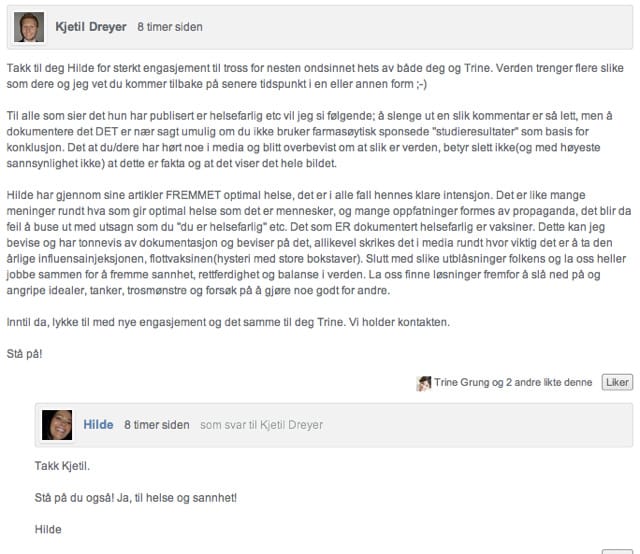Click the line beginning "Inntil da, lykke til"
This screenshot has height=554, width=640.
(228, 323)
